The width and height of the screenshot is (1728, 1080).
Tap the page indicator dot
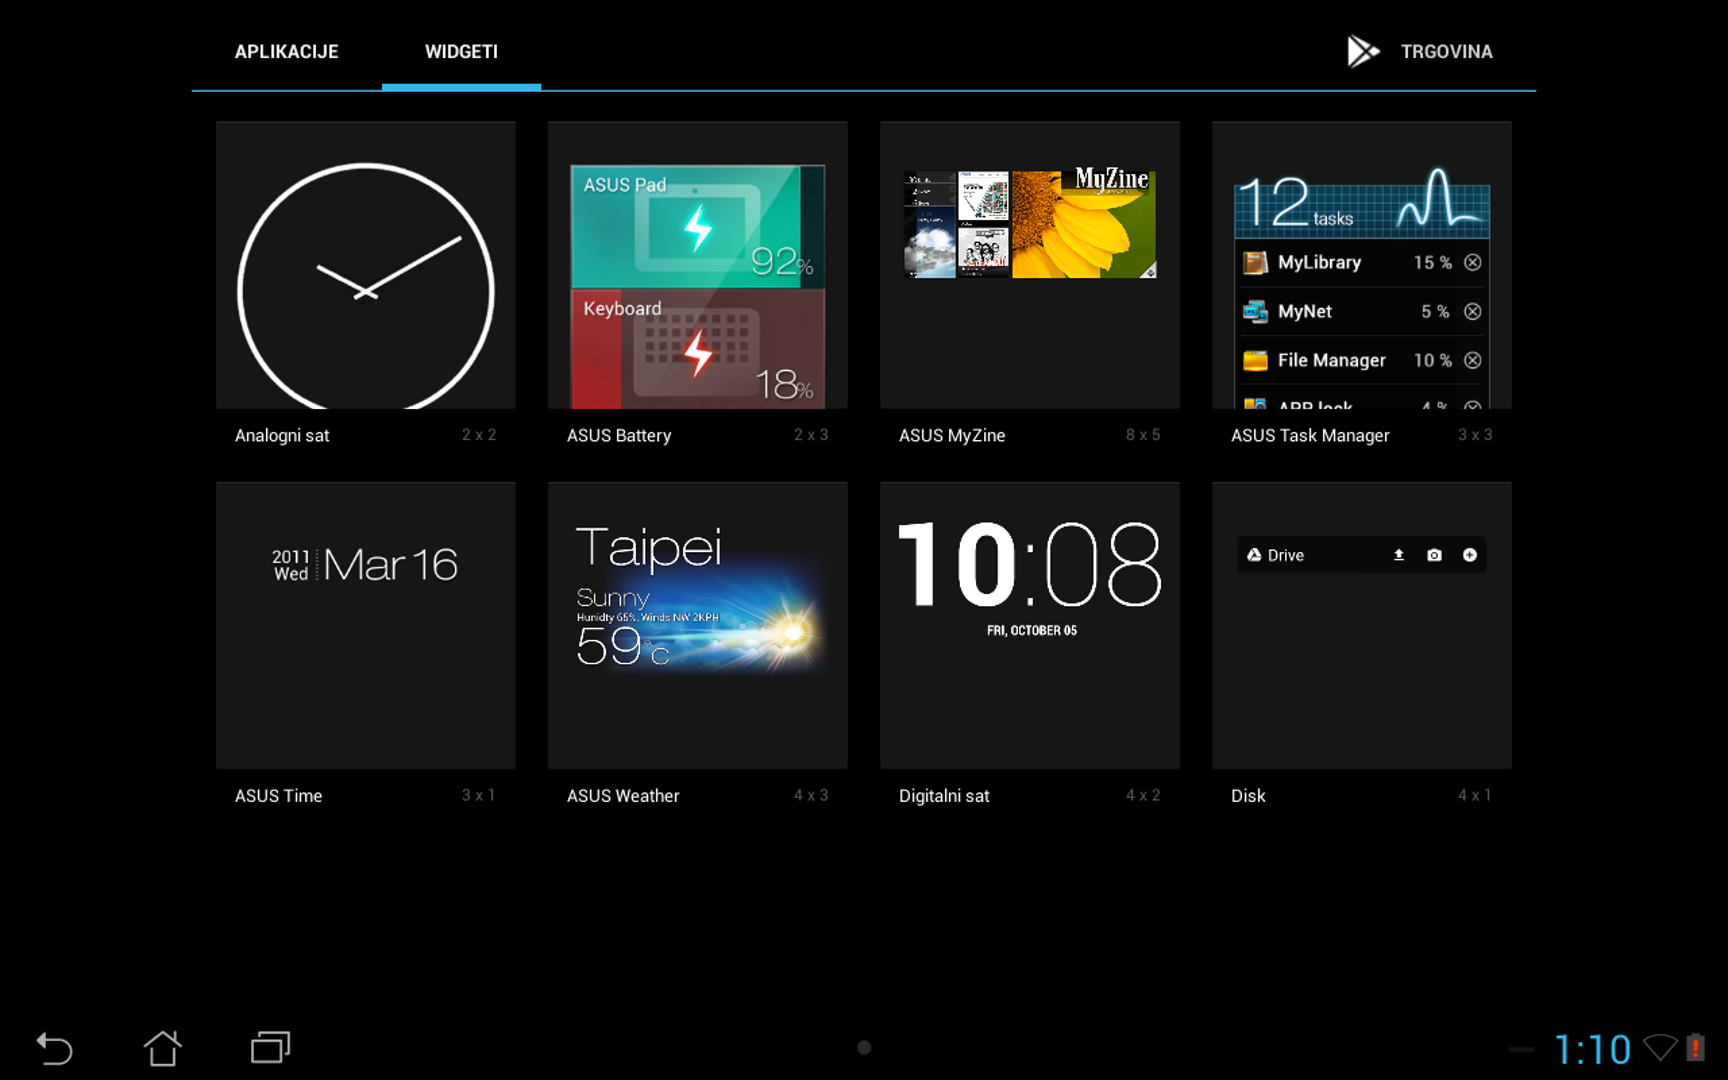(864, 1047)
